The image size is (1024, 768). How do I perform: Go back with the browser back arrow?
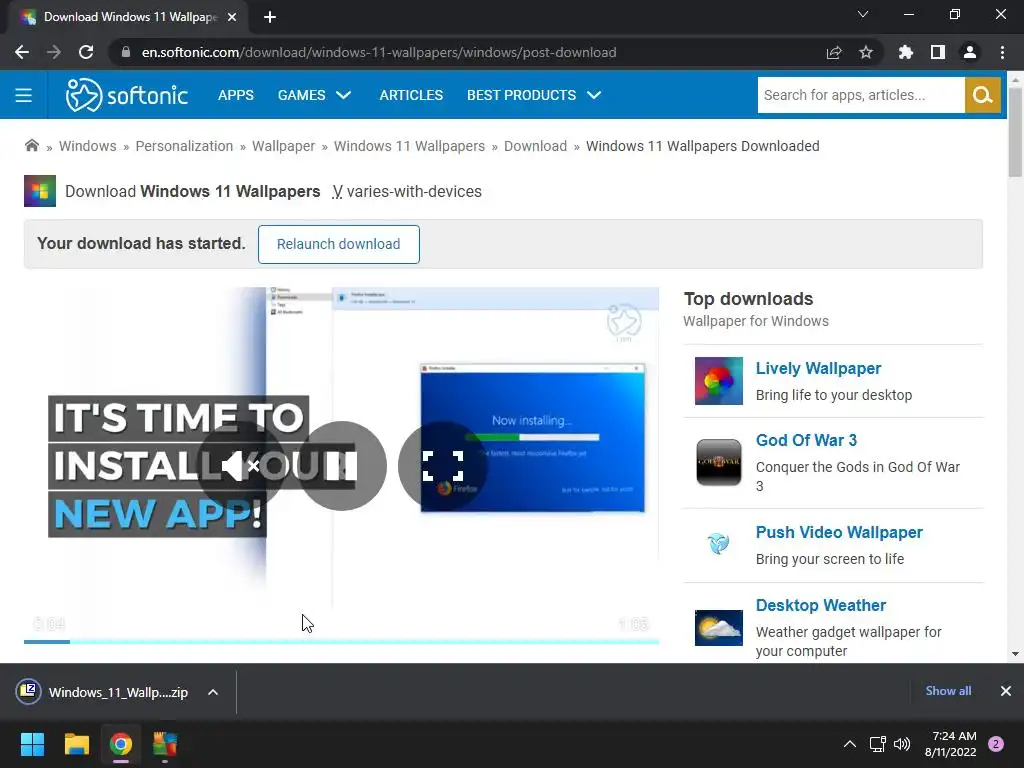[x=22, y=52]
